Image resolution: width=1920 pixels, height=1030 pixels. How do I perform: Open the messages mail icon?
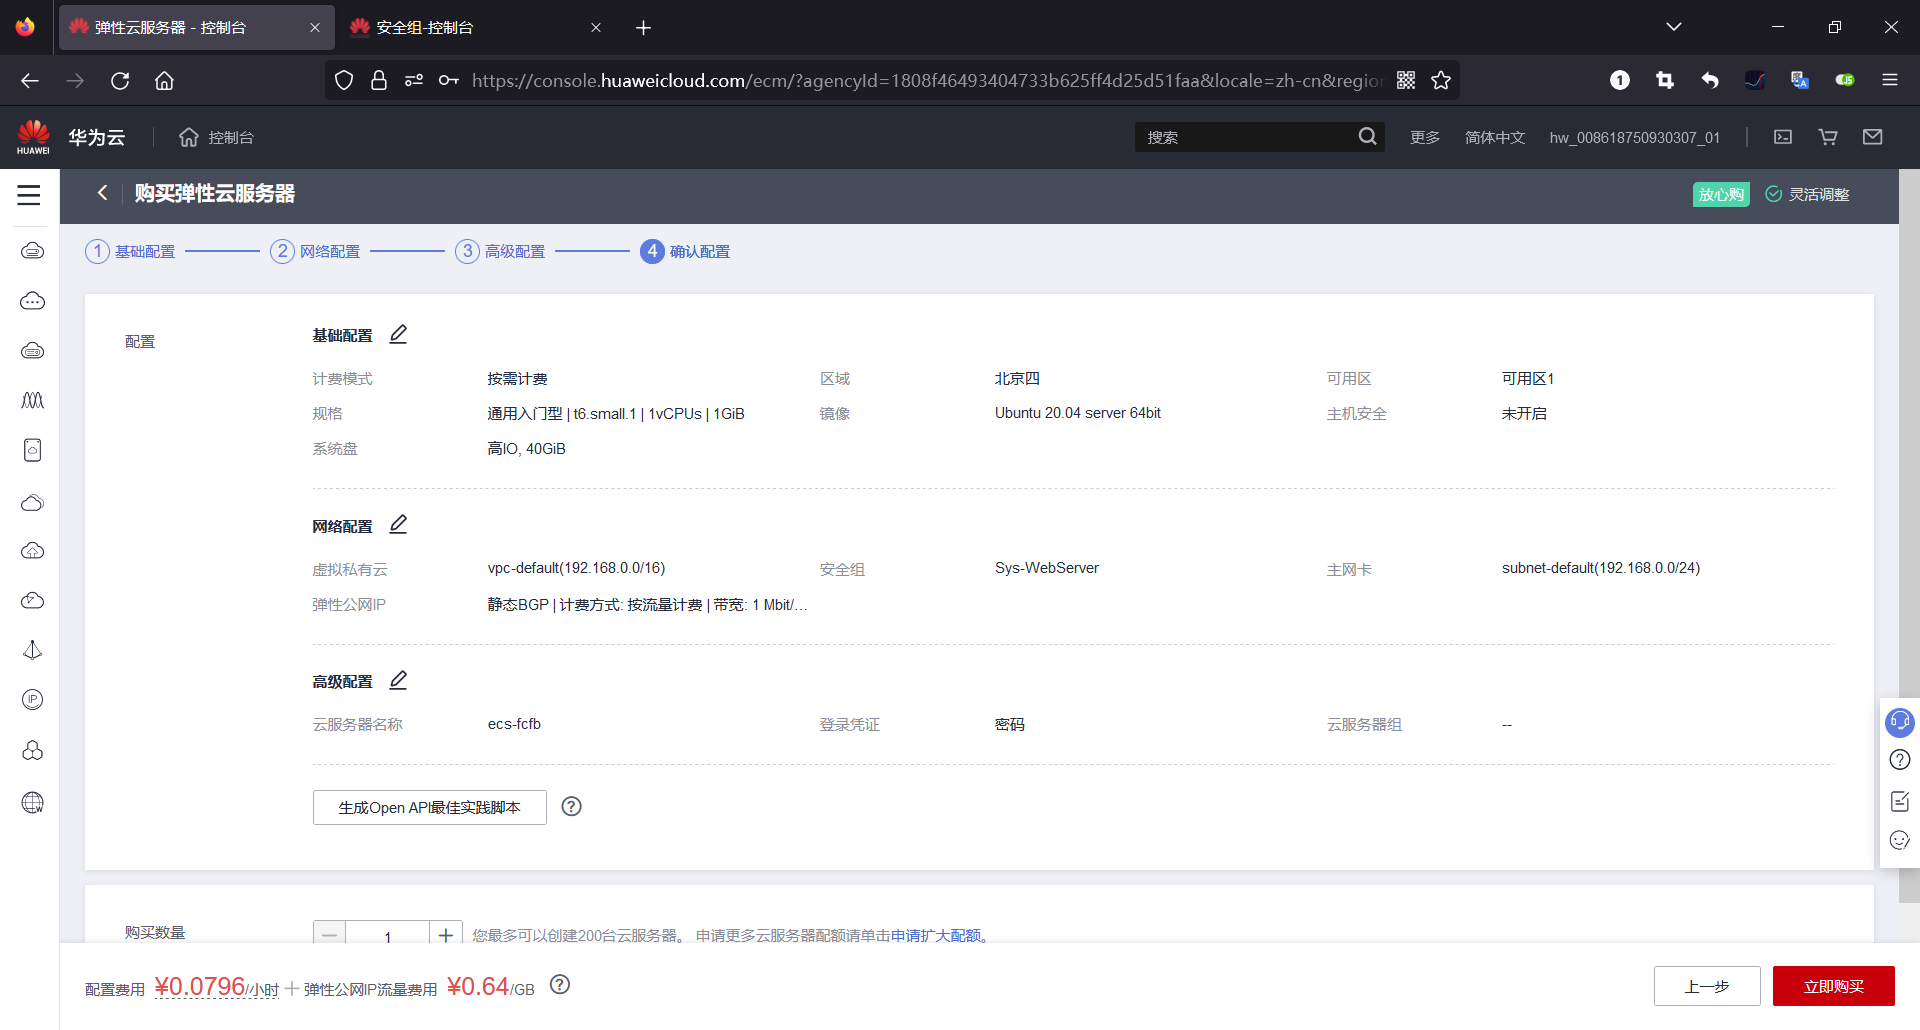[x=1873, y=137]
